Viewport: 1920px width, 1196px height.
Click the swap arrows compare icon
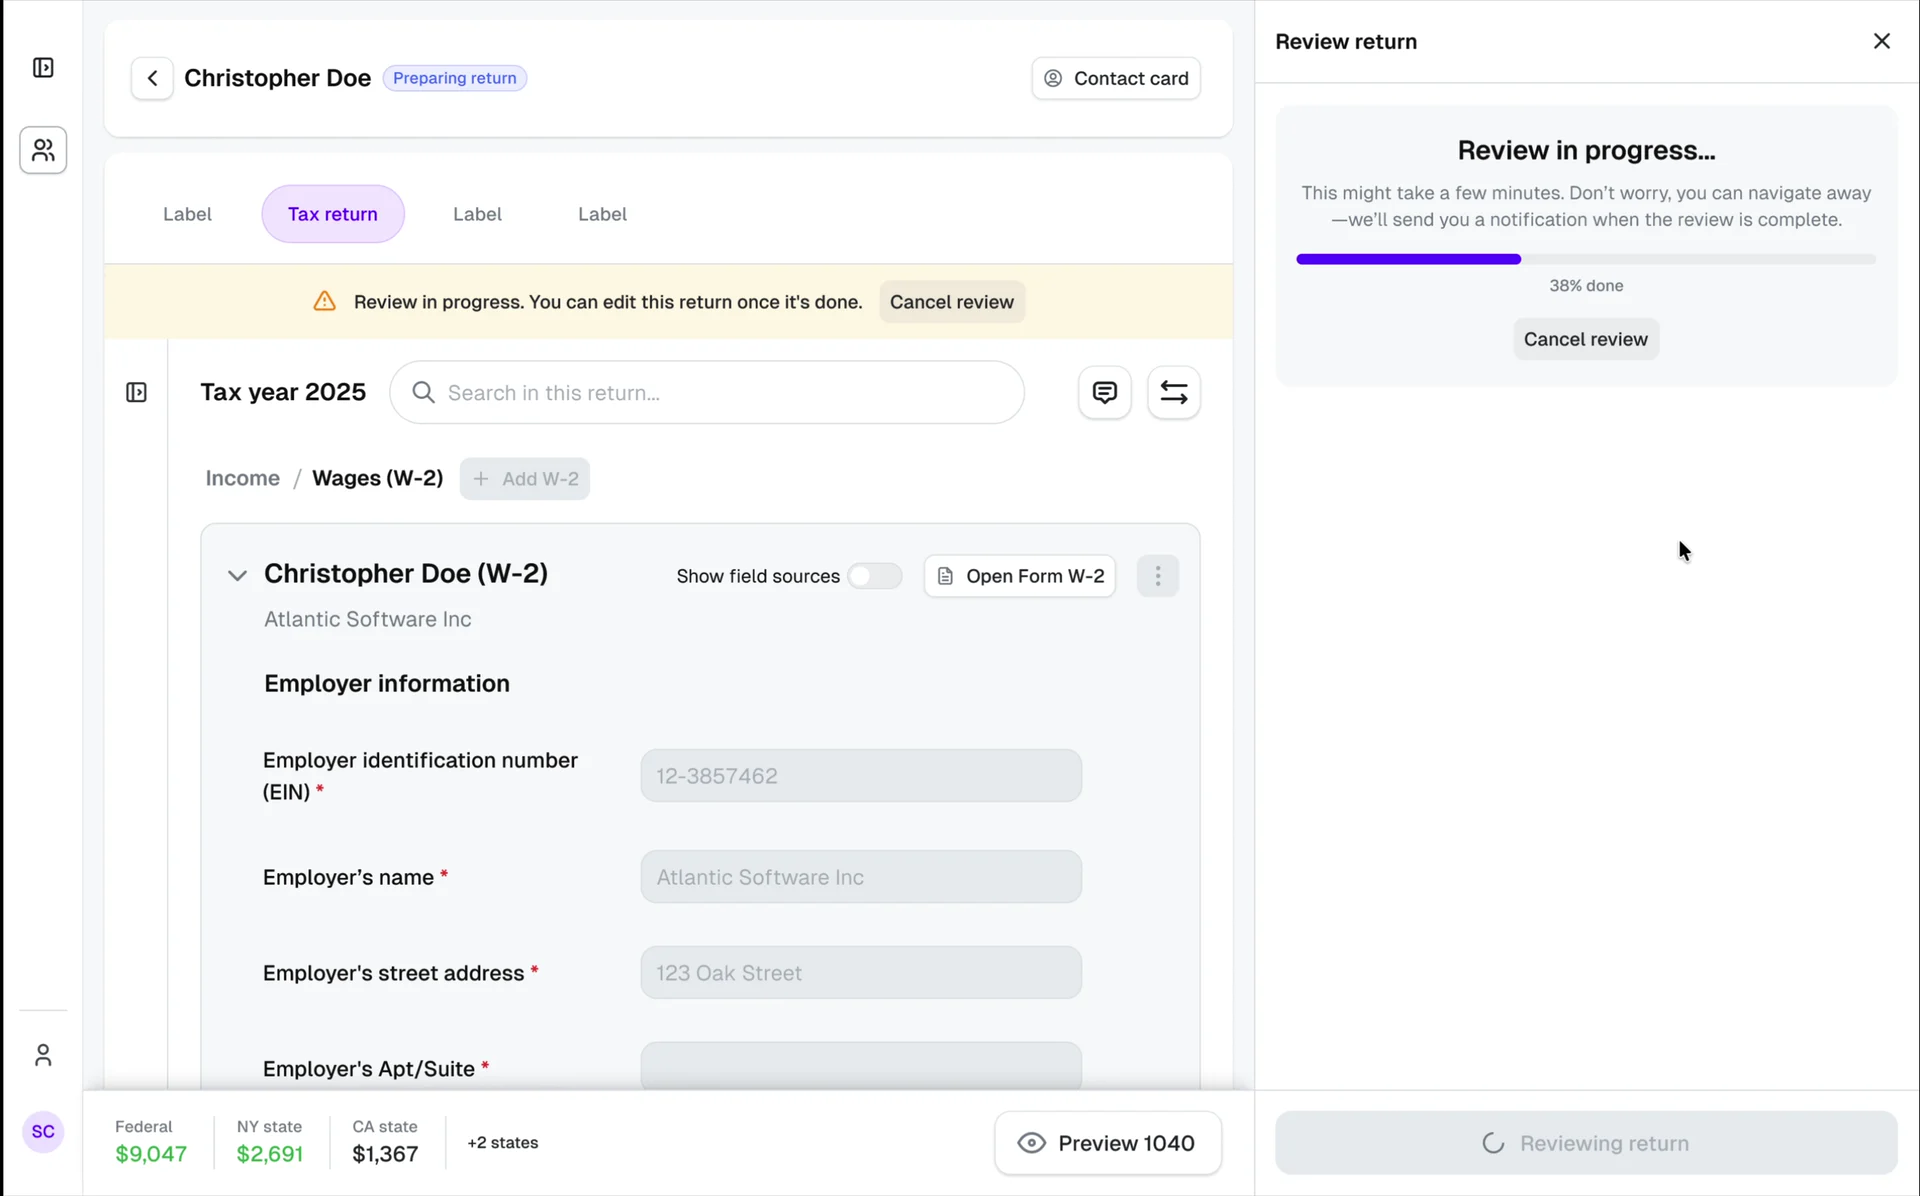pyautogui.click(x=1173, y=392)
